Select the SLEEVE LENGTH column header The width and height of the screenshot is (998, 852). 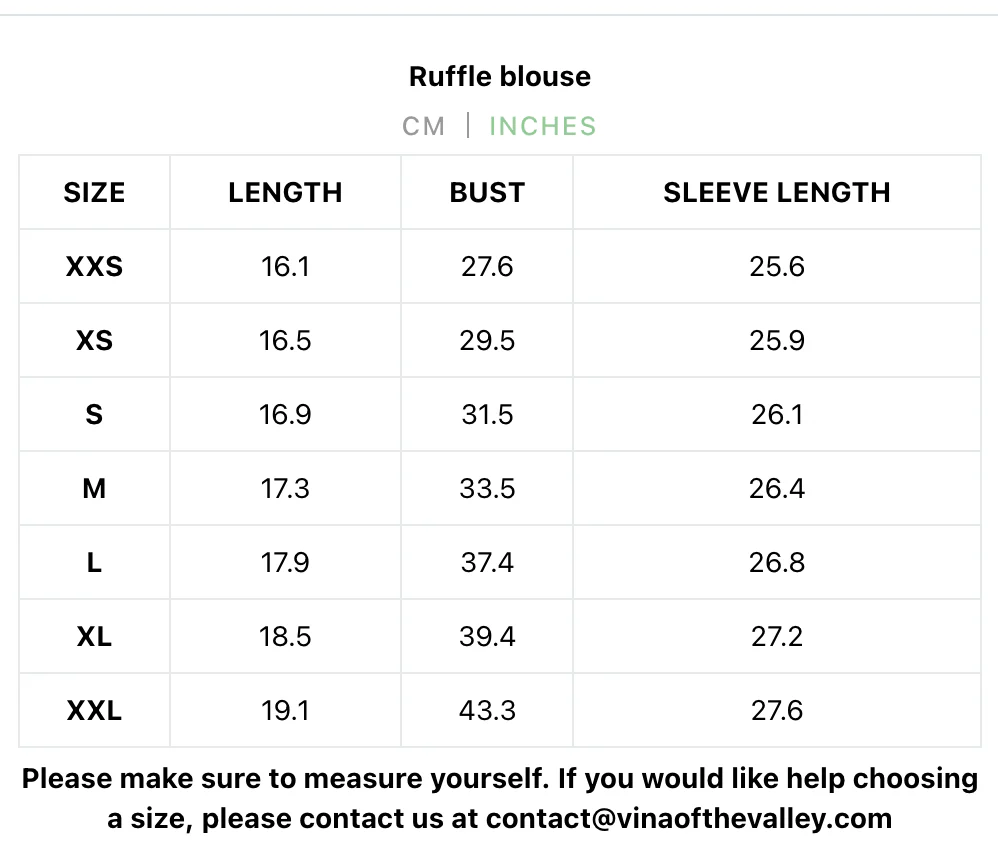(x=777, y=192)
